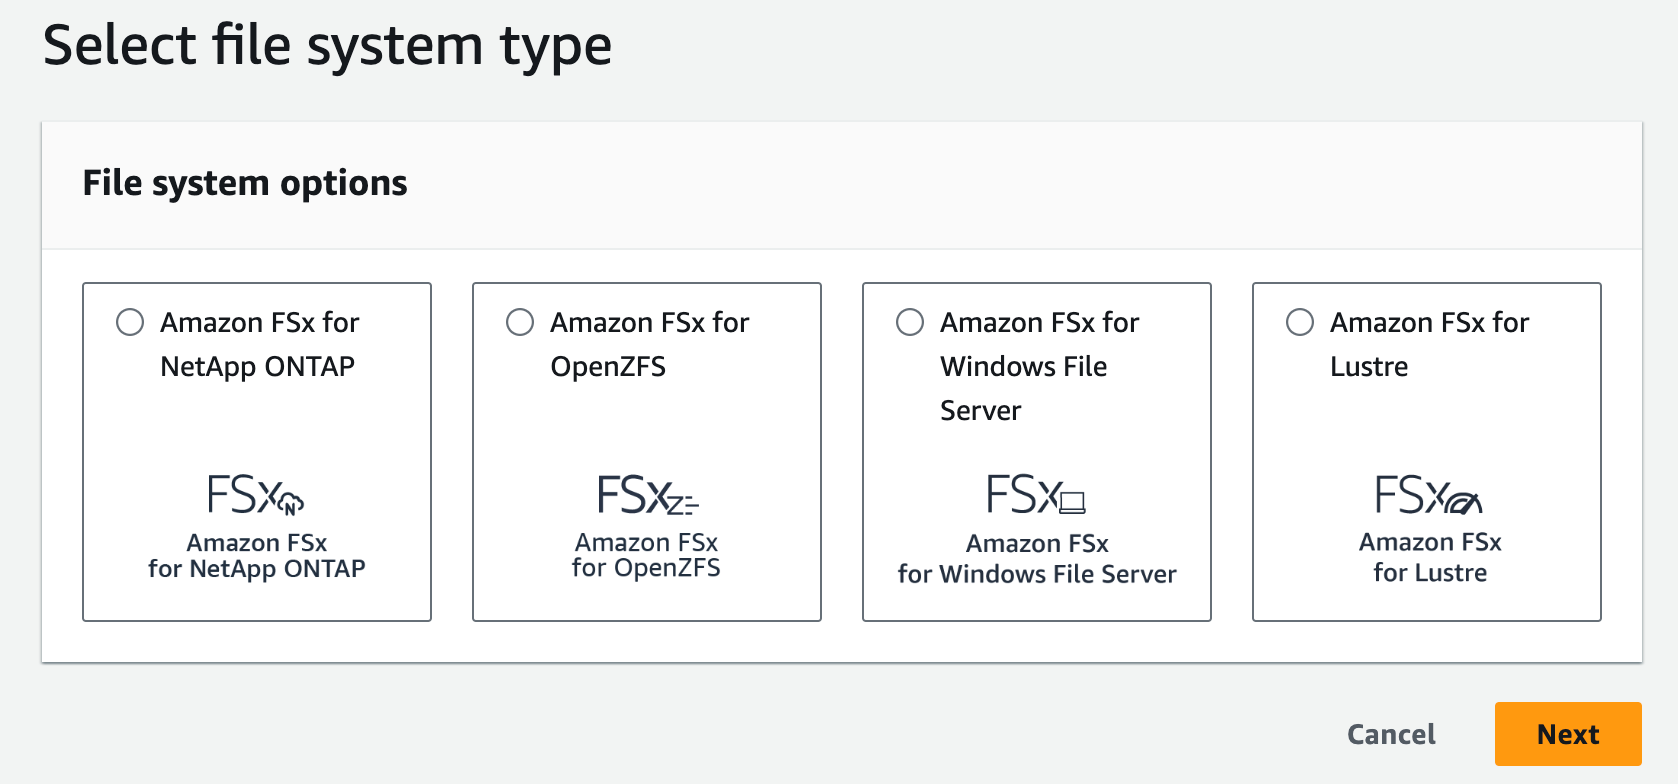The height and width of the screenshot is (784, 1678).
Task: Select the Amazon FSx for Lustre radio button
Action: (1300, 322)
